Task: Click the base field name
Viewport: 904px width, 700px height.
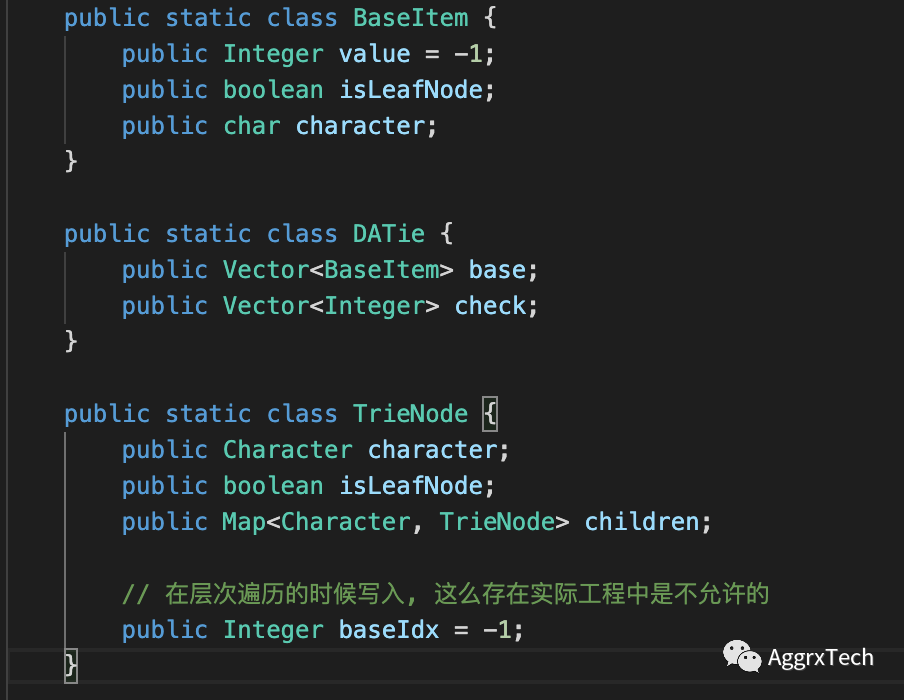Action: click(x=498, y=269)
